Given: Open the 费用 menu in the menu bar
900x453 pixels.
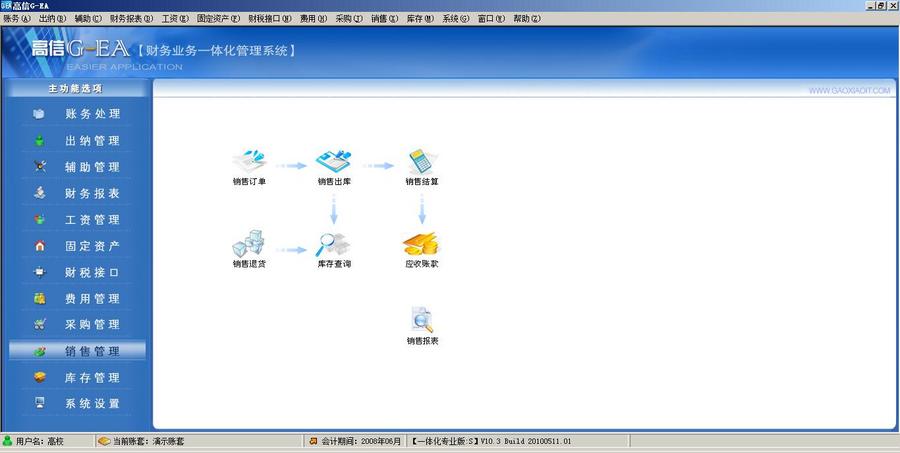Looking at the screenshot, I should 313,18.
